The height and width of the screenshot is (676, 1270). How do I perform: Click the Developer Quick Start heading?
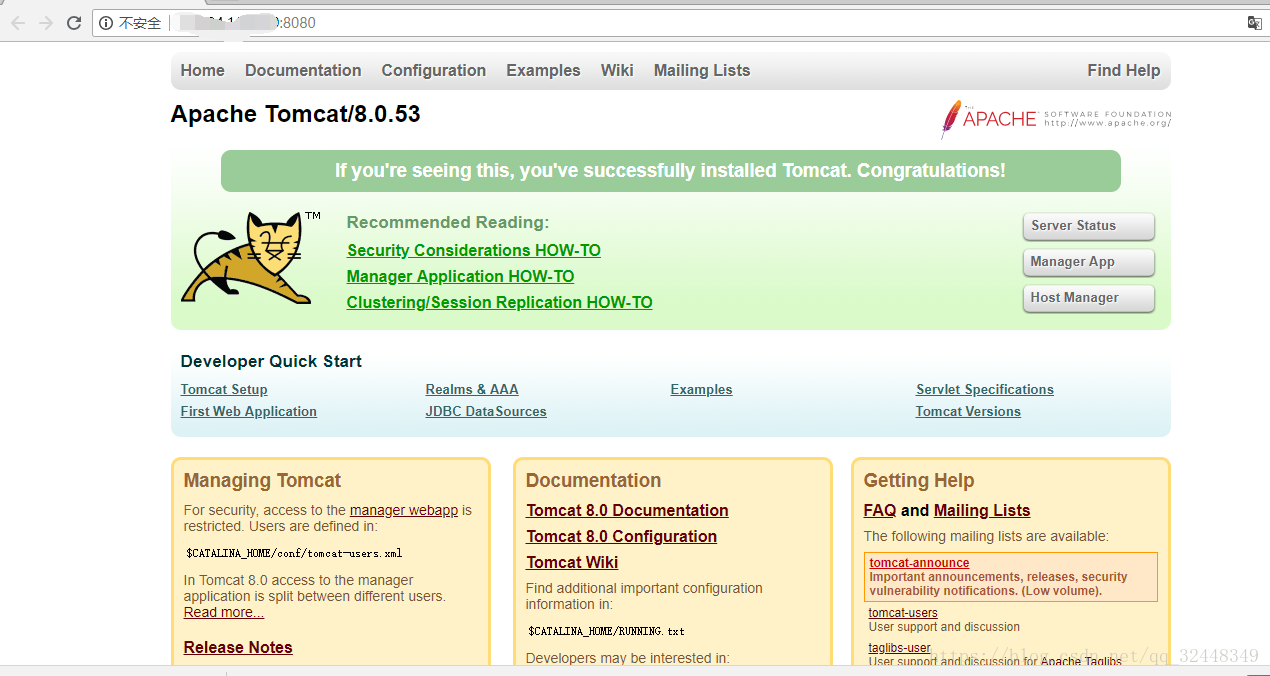(271, 361)
